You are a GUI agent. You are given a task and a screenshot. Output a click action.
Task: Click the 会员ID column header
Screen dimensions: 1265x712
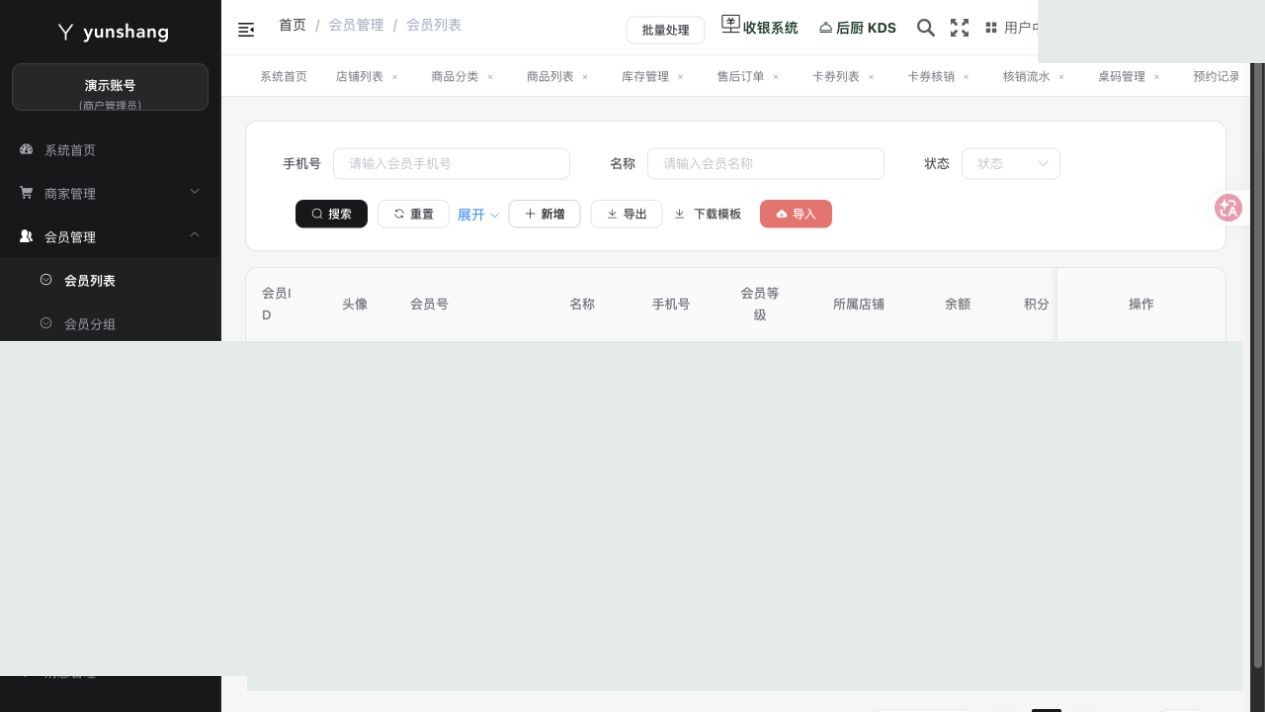point(277,304)
